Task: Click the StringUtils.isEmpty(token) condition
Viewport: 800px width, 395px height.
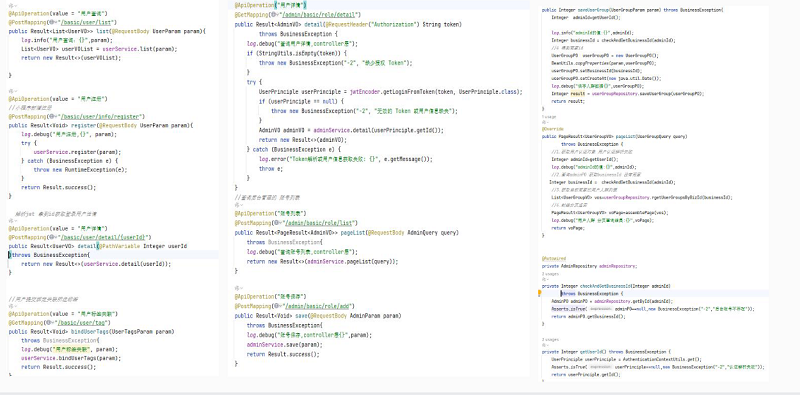Action: point(301,53)
